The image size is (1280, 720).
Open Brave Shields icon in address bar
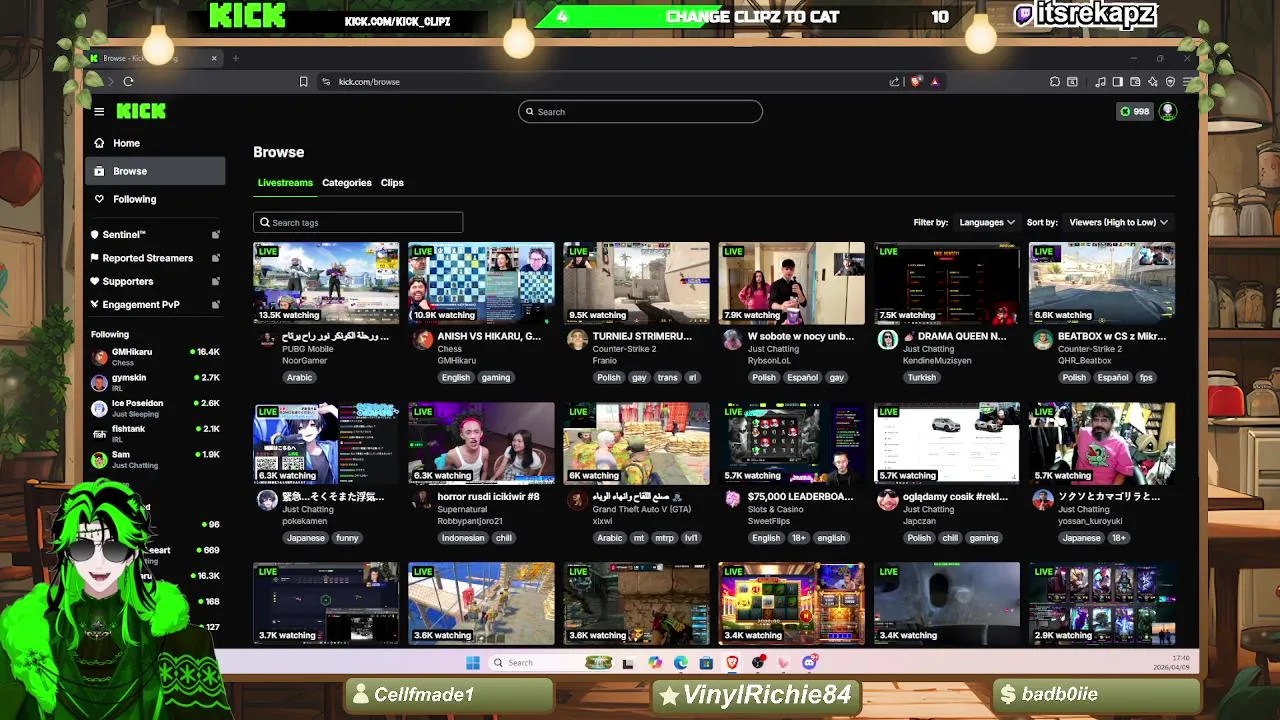(915, 82)
